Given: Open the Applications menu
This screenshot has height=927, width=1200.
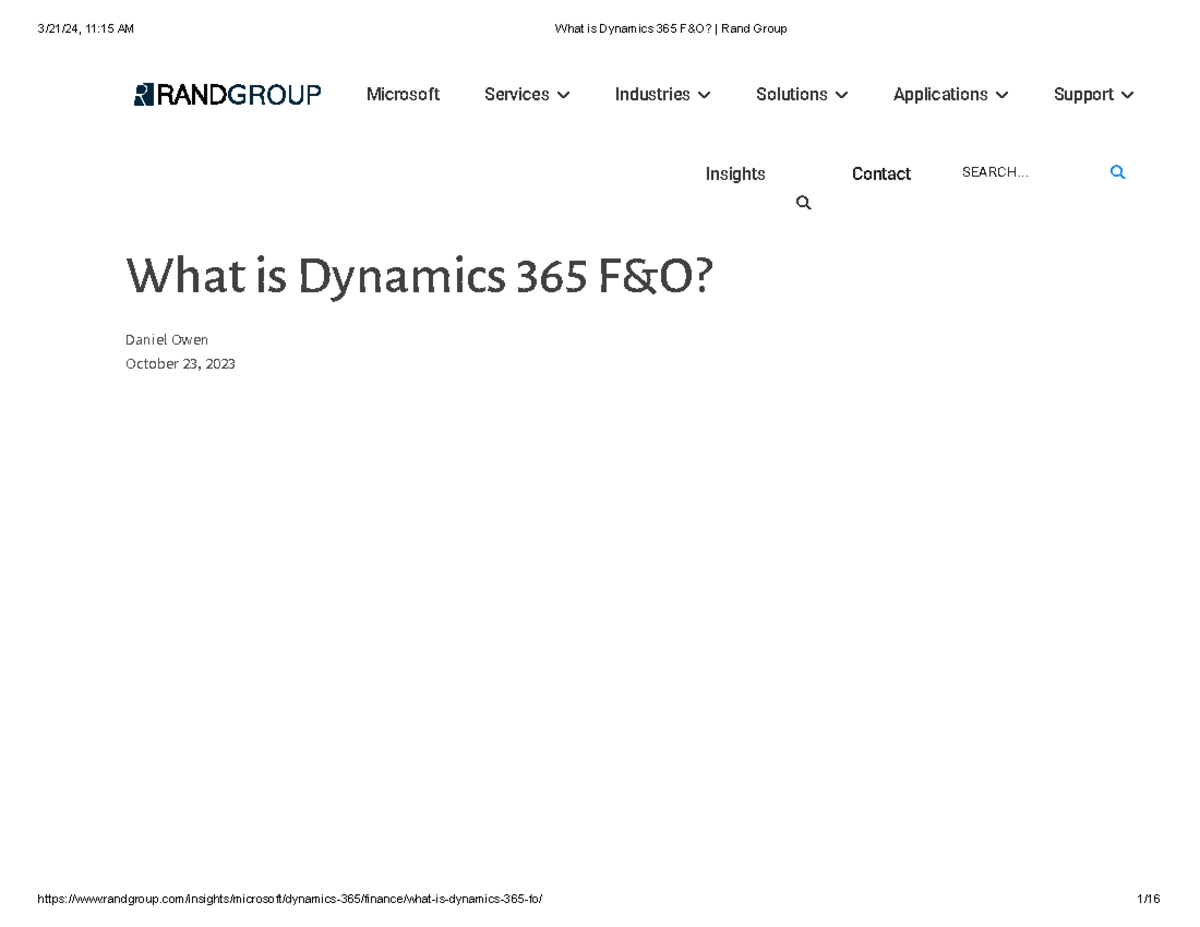Looking at the screenshot, I should click(x=940, y=94).
